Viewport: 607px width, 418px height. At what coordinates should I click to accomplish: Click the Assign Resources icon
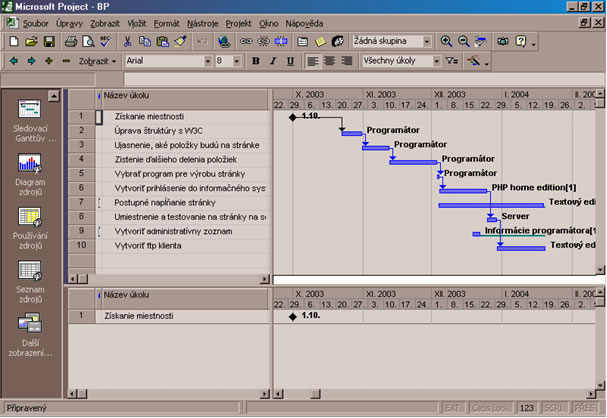338,41
